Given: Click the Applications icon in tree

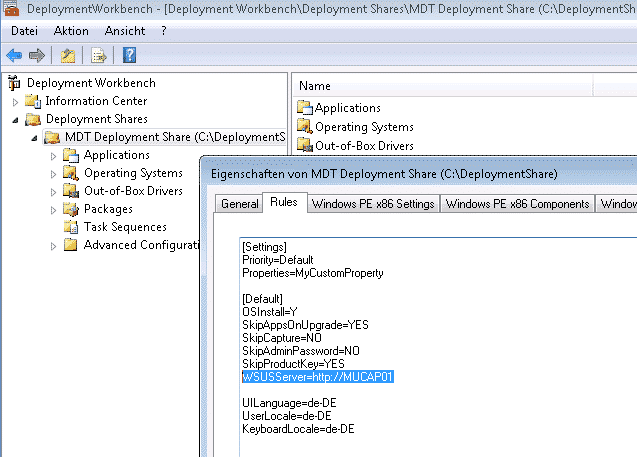Looking at the screenshot, I should [x=71, y=155].
